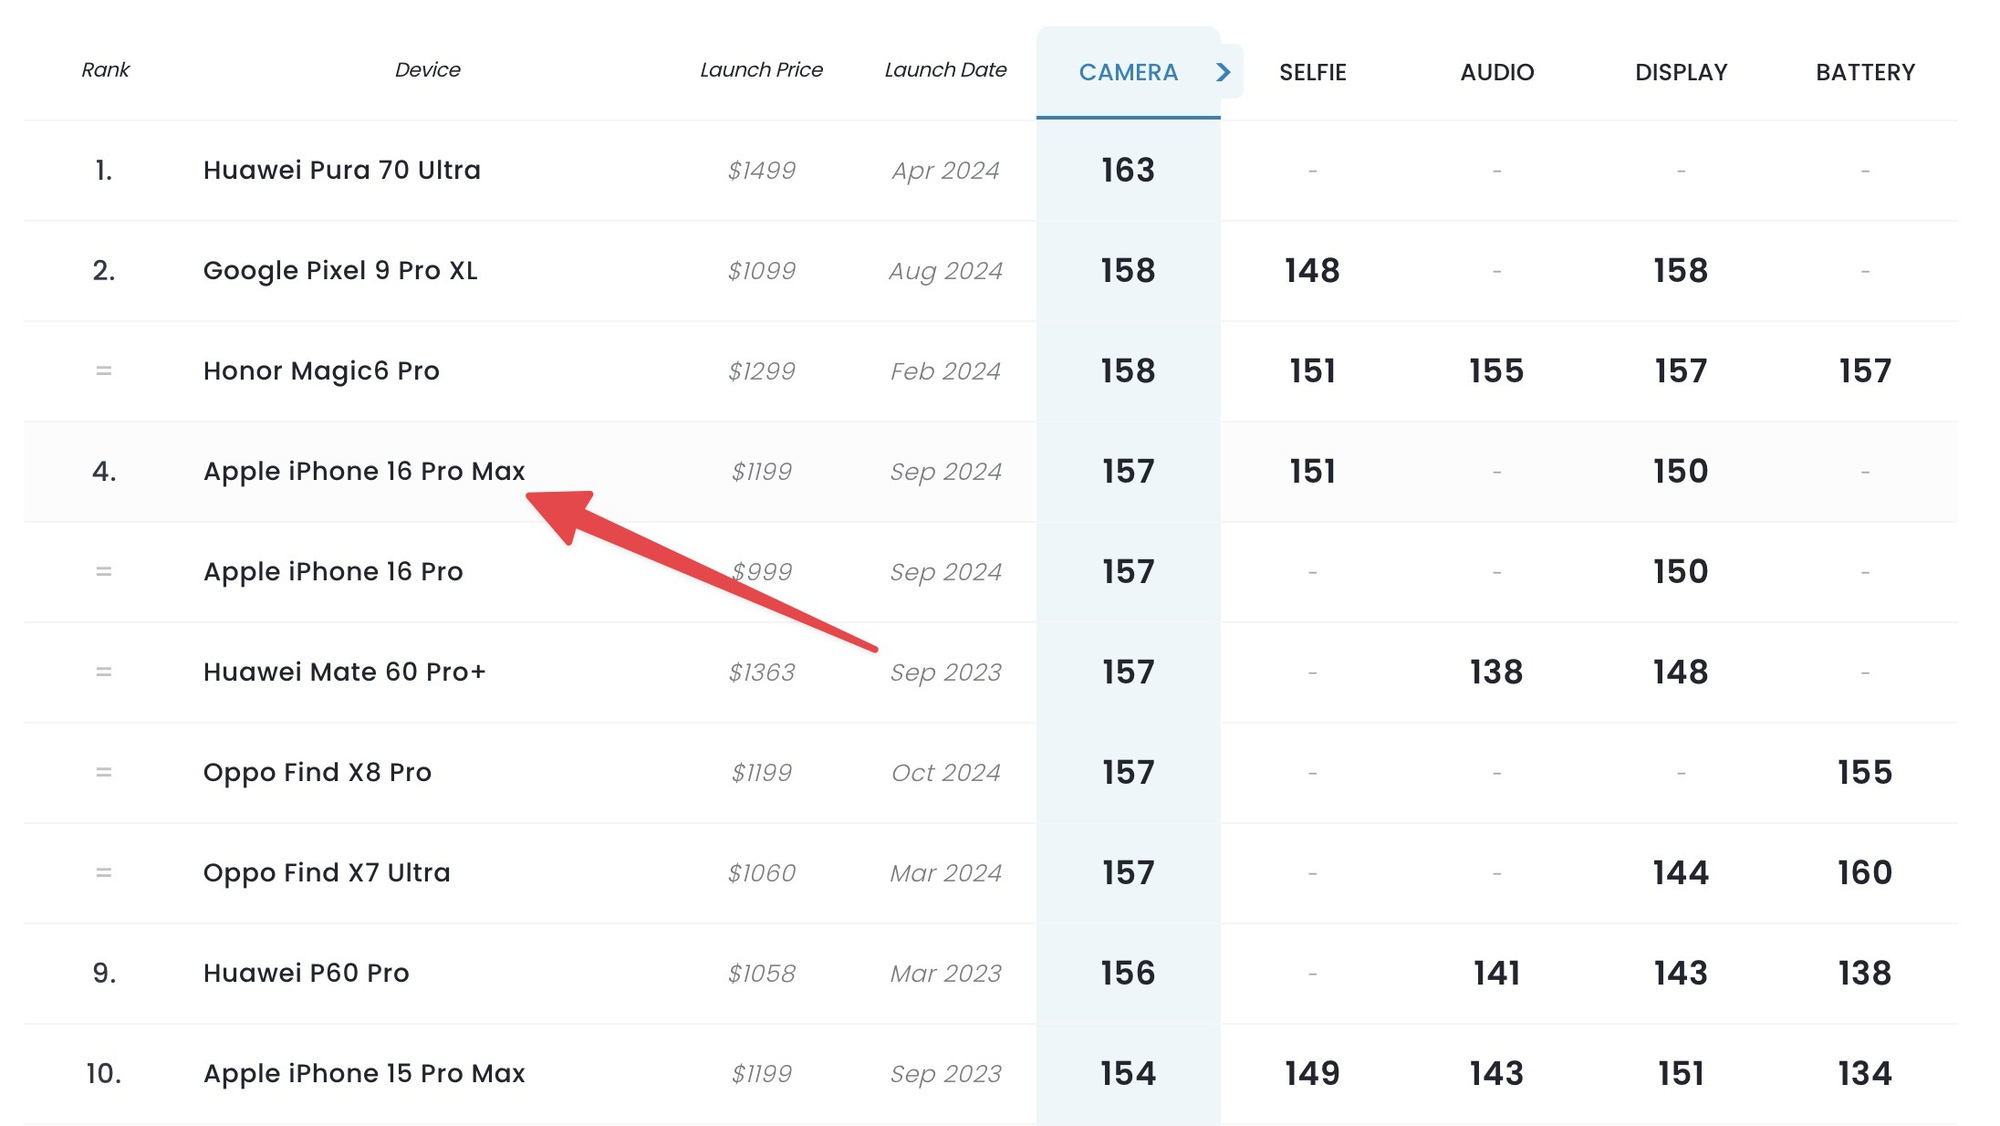2000x1126 pixels.
Task: Click display score 158 for Pixel 9 Pro XL
Action: [x=1681, y=271]
